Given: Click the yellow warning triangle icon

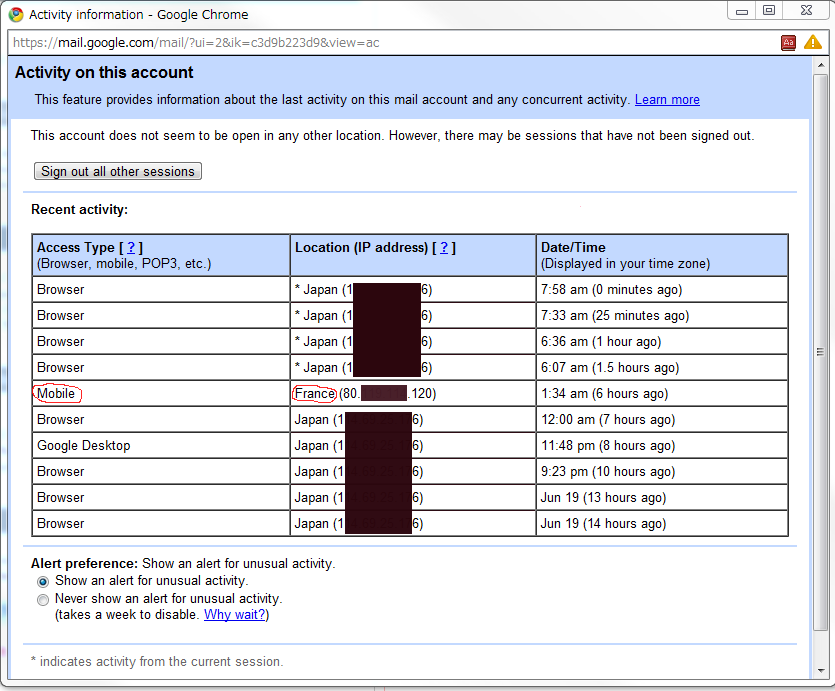Looking at the screenshot, I should click(813, 42).
